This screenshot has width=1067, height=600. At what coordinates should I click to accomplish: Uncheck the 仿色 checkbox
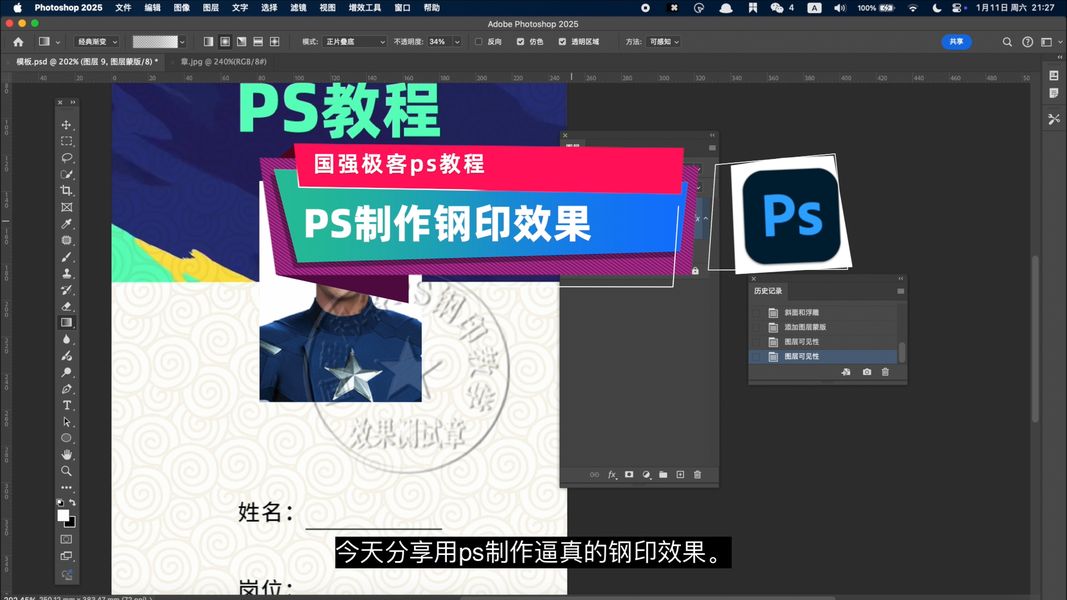coord(521,41)
